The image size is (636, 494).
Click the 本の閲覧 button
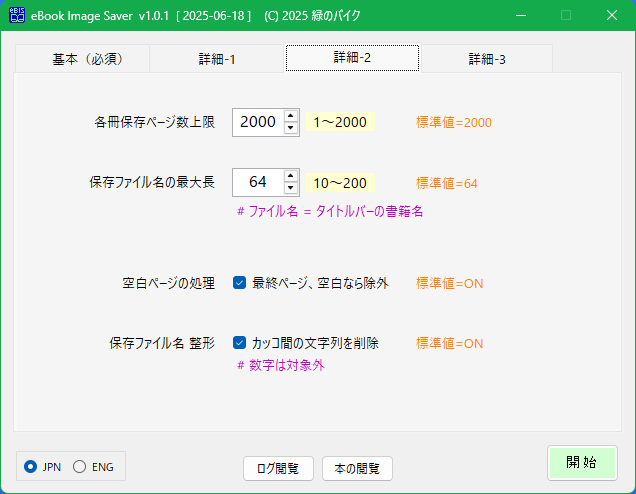(x=357, y=468)
